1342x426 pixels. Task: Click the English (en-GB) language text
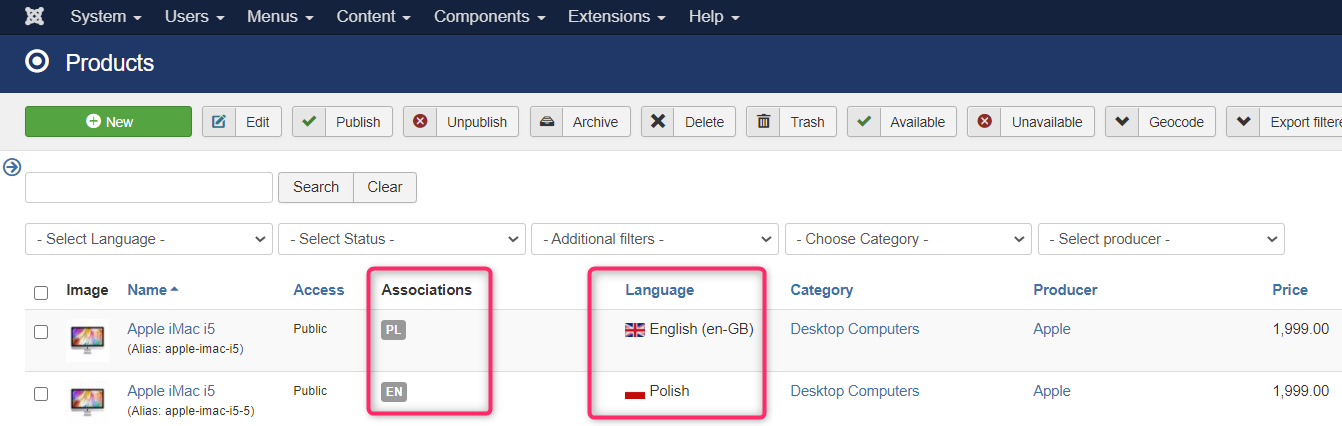[701, 329]
